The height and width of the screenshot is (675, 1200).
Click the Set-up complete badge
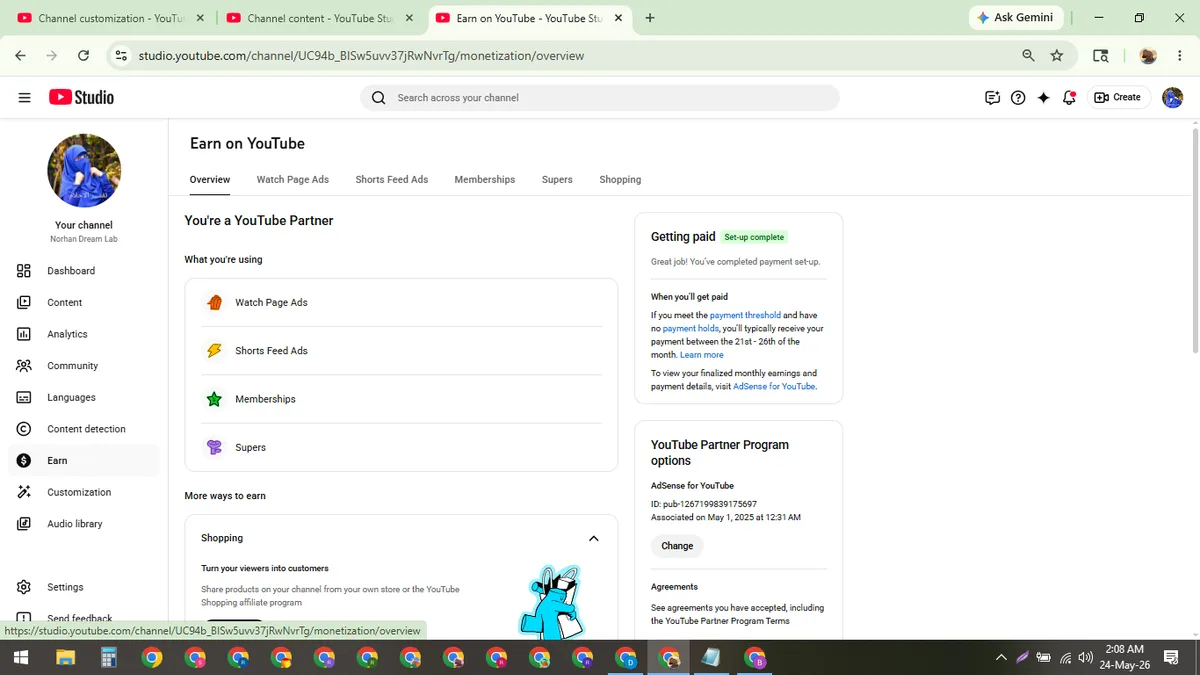pyautogui.click(x=754, y=237)
